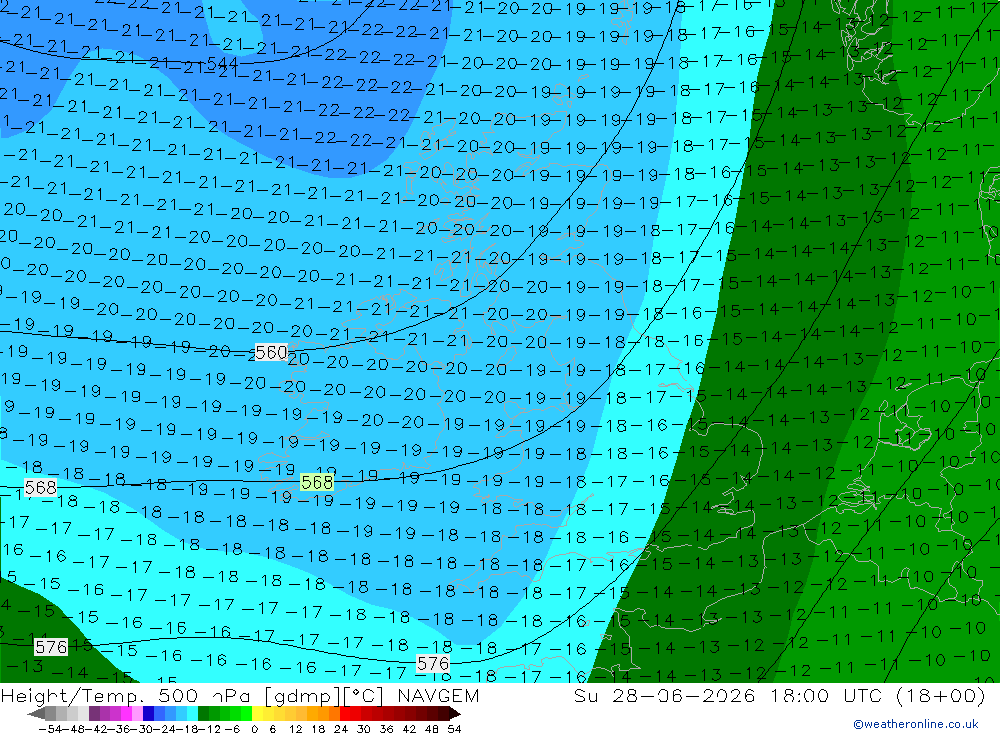Click the white 568 label at left edge
The height and width of the screenshot is (733, 1000).
pyautogui.click(x=40, y=488)
